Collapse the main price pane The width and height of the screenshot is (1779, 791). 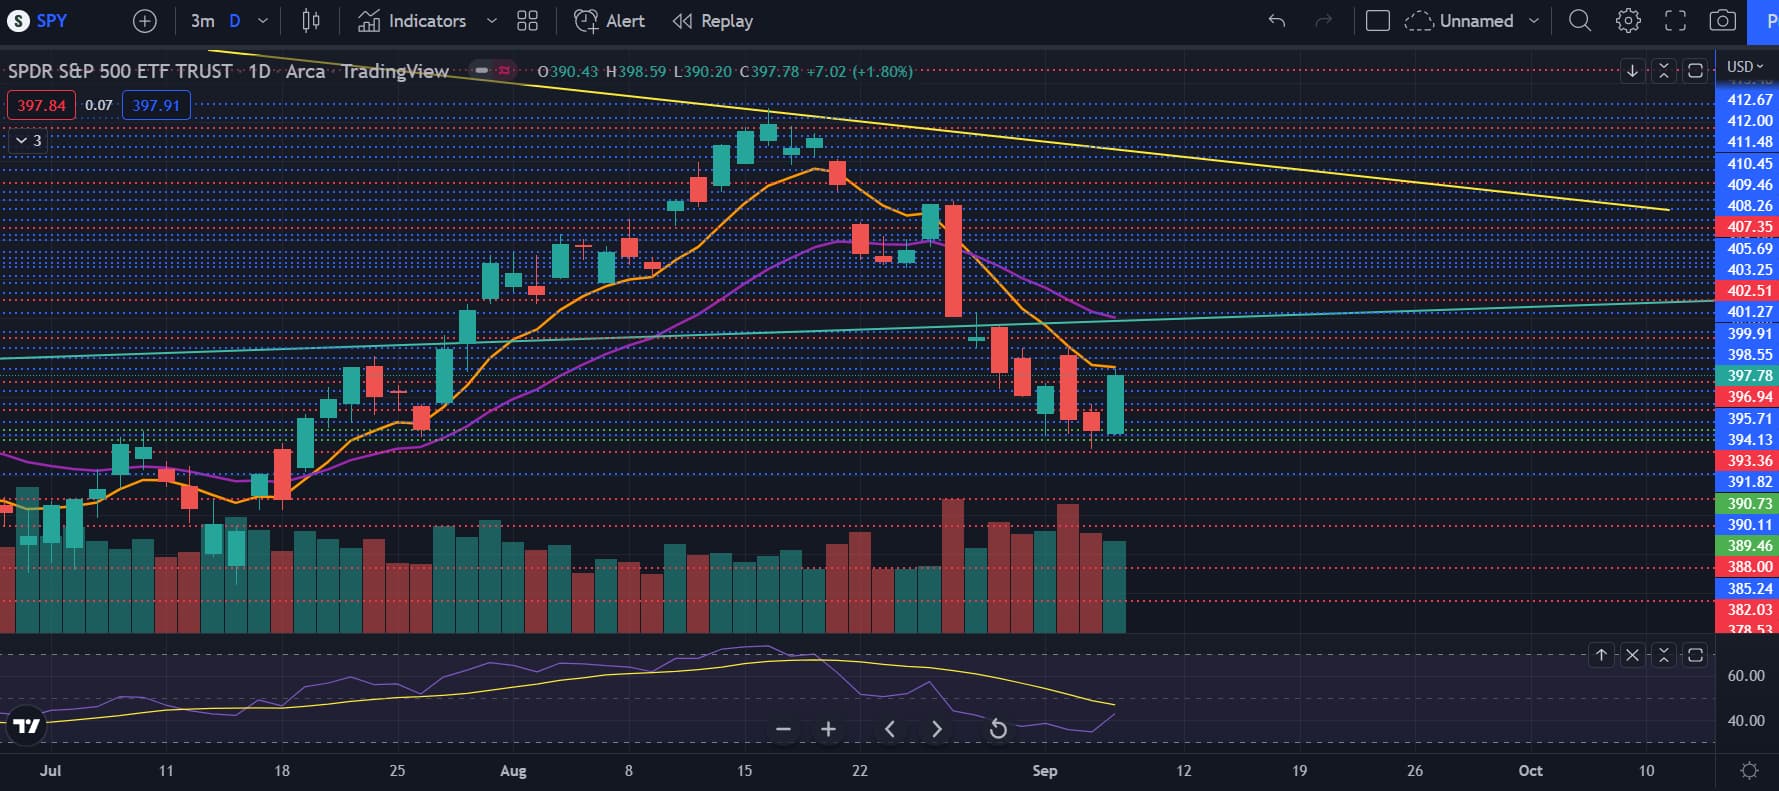point(1664,70)
